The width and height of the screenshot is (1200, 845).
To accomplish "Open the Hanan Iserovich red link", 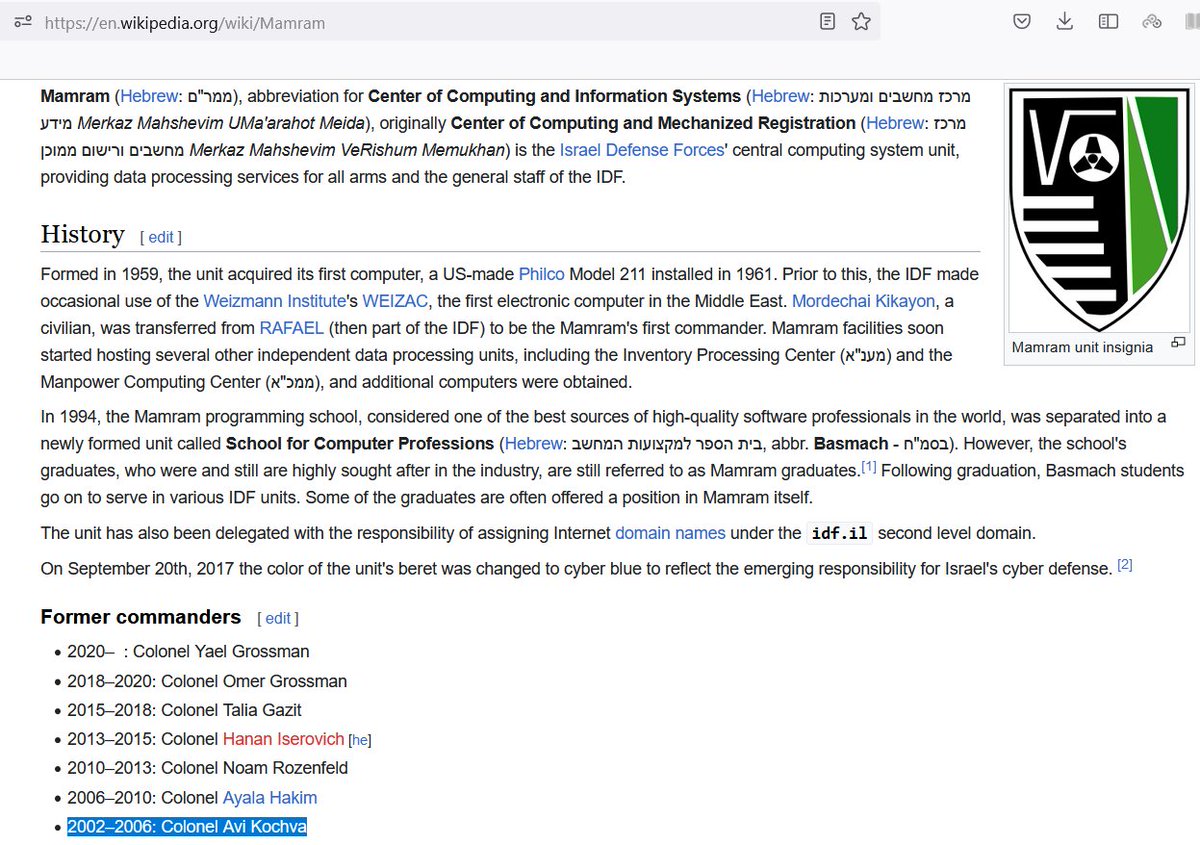I will (x=283, y=739).
